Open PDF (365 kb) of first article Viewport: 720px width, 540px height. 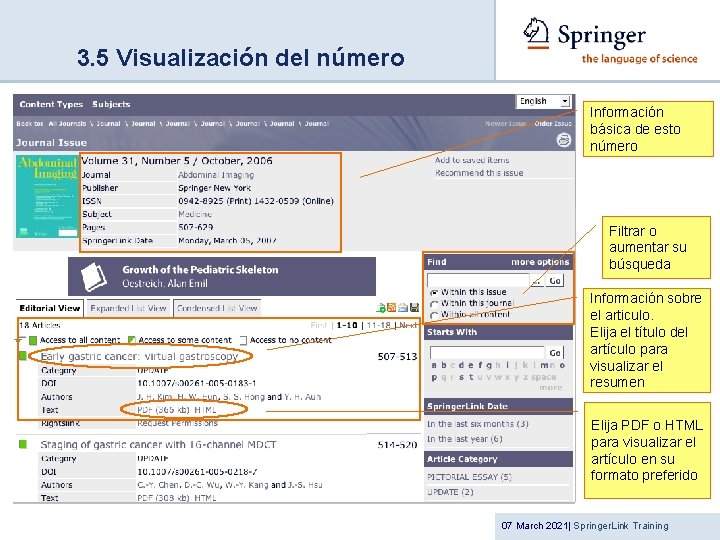[x=163, y=410]
